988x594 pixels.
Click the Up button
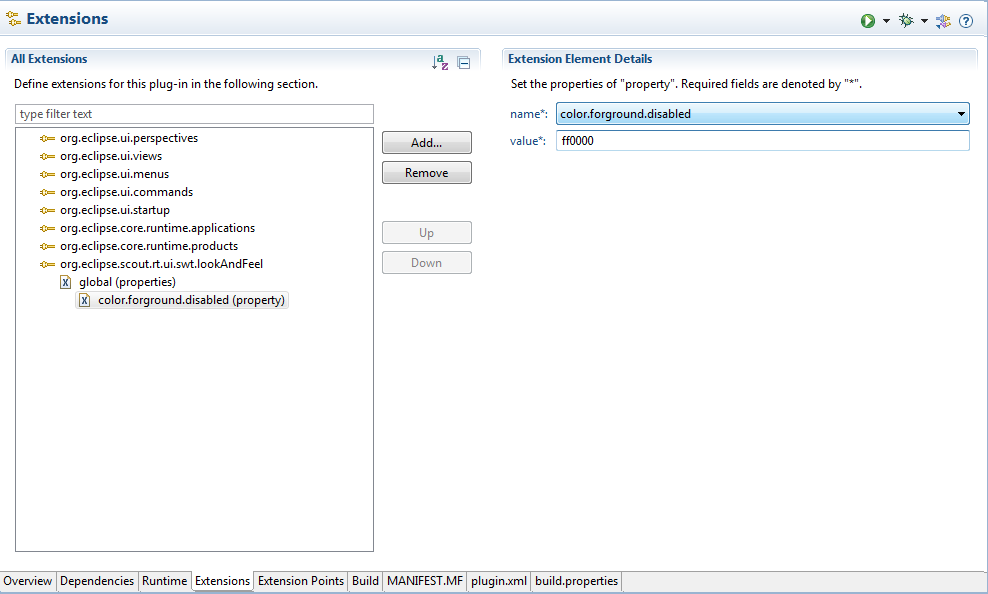tap(427, 233)
